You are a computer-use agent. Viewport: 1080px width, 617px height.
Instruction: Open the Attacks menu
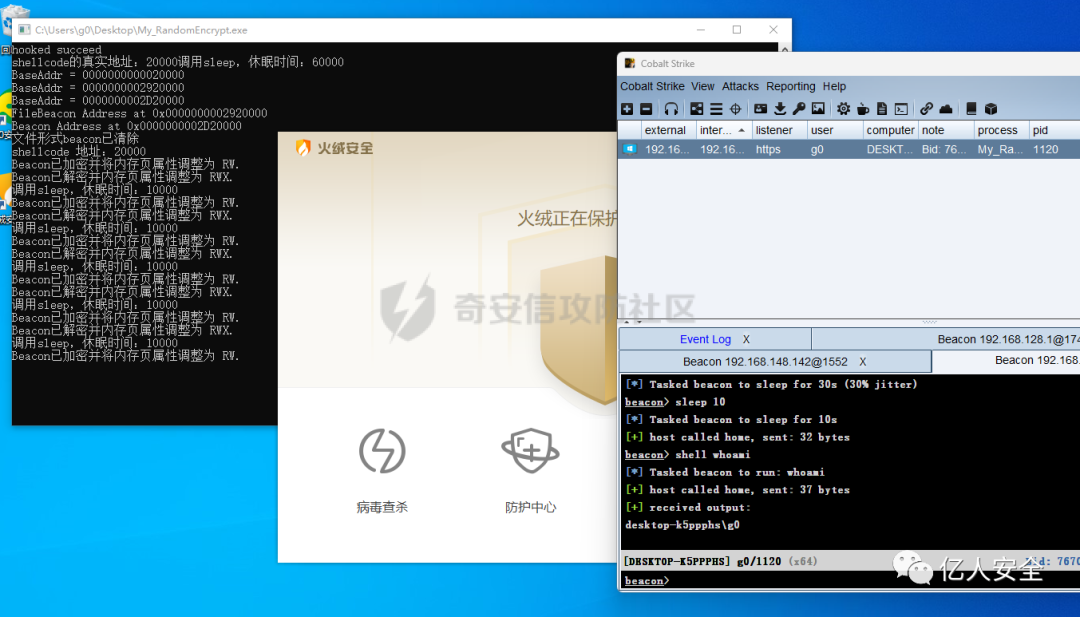pyautogui.click(x=740, y=86)
